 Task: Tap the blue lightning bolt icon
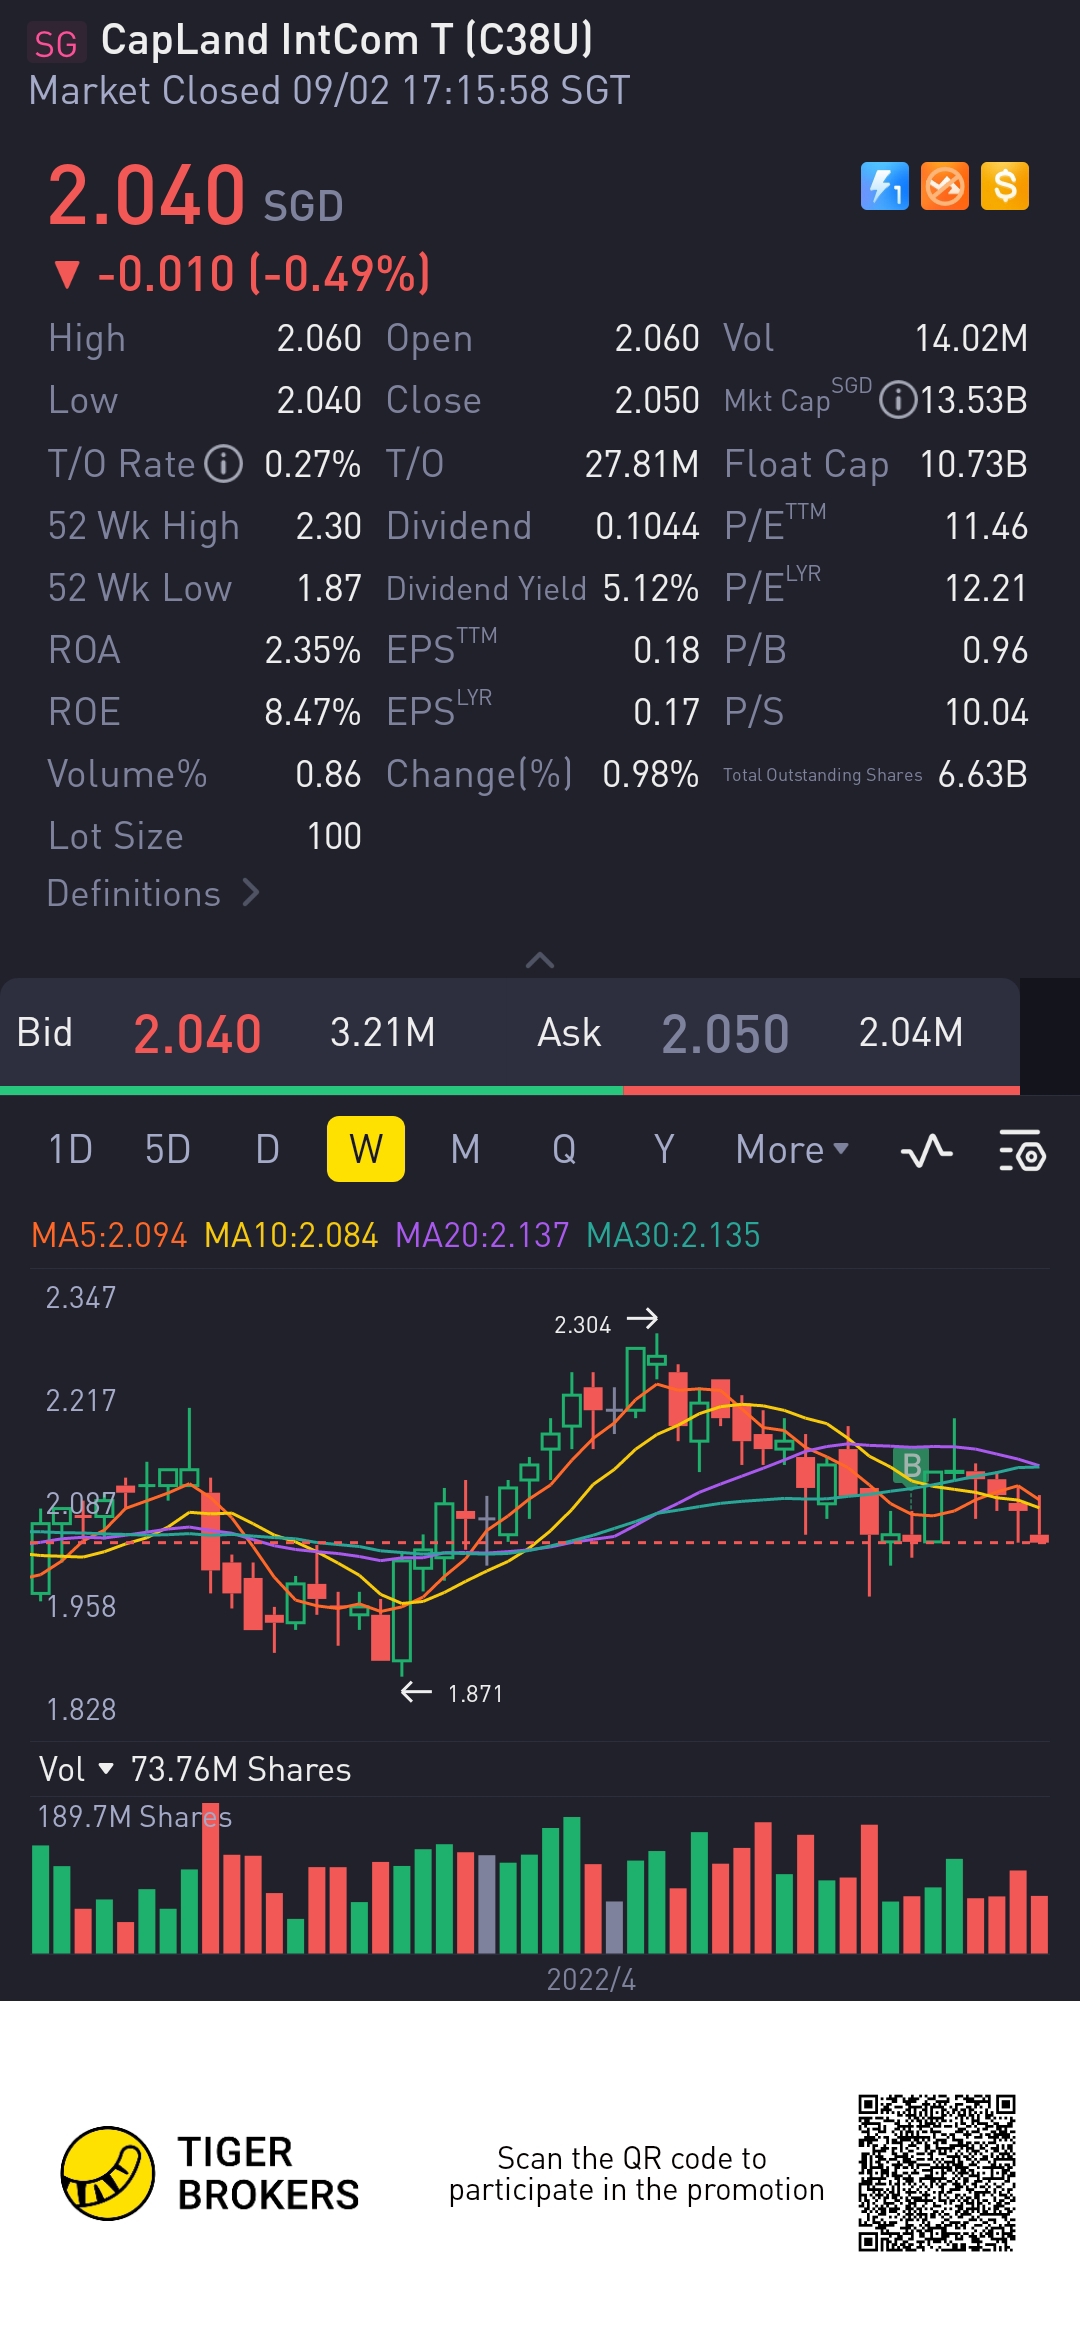[x=885, y=186]
